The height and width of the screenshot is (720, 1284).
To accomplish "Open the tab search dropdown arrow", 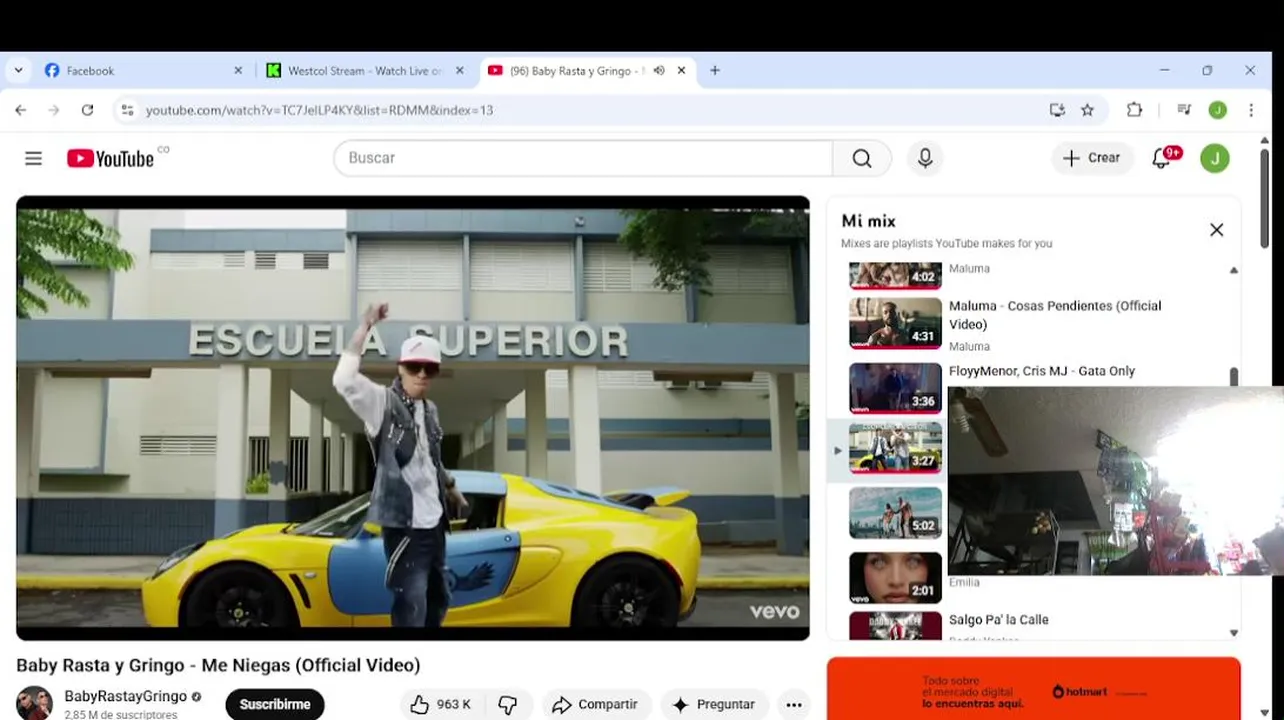I will [18, 71].
